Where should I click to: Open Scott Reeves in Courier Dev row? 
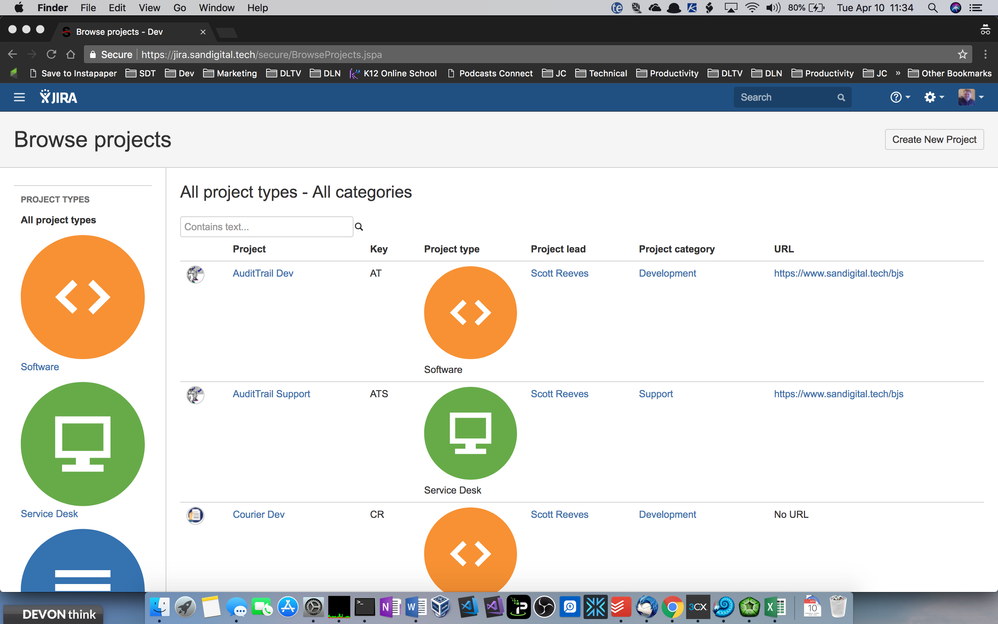coord(559,514)
